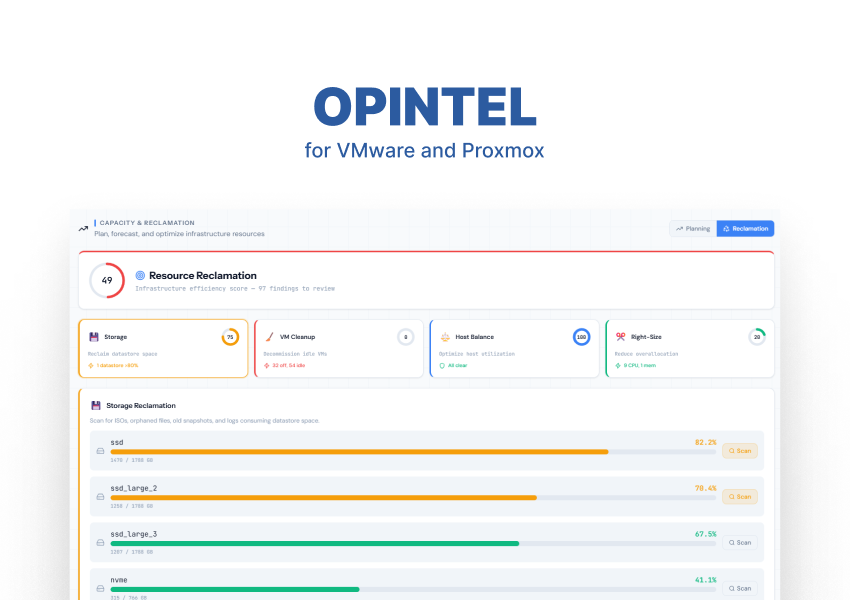This screenshot has width=850, height=600.
Task: Click the Storage Reclamation floppy disk icon
Action: tap(96, 405)
